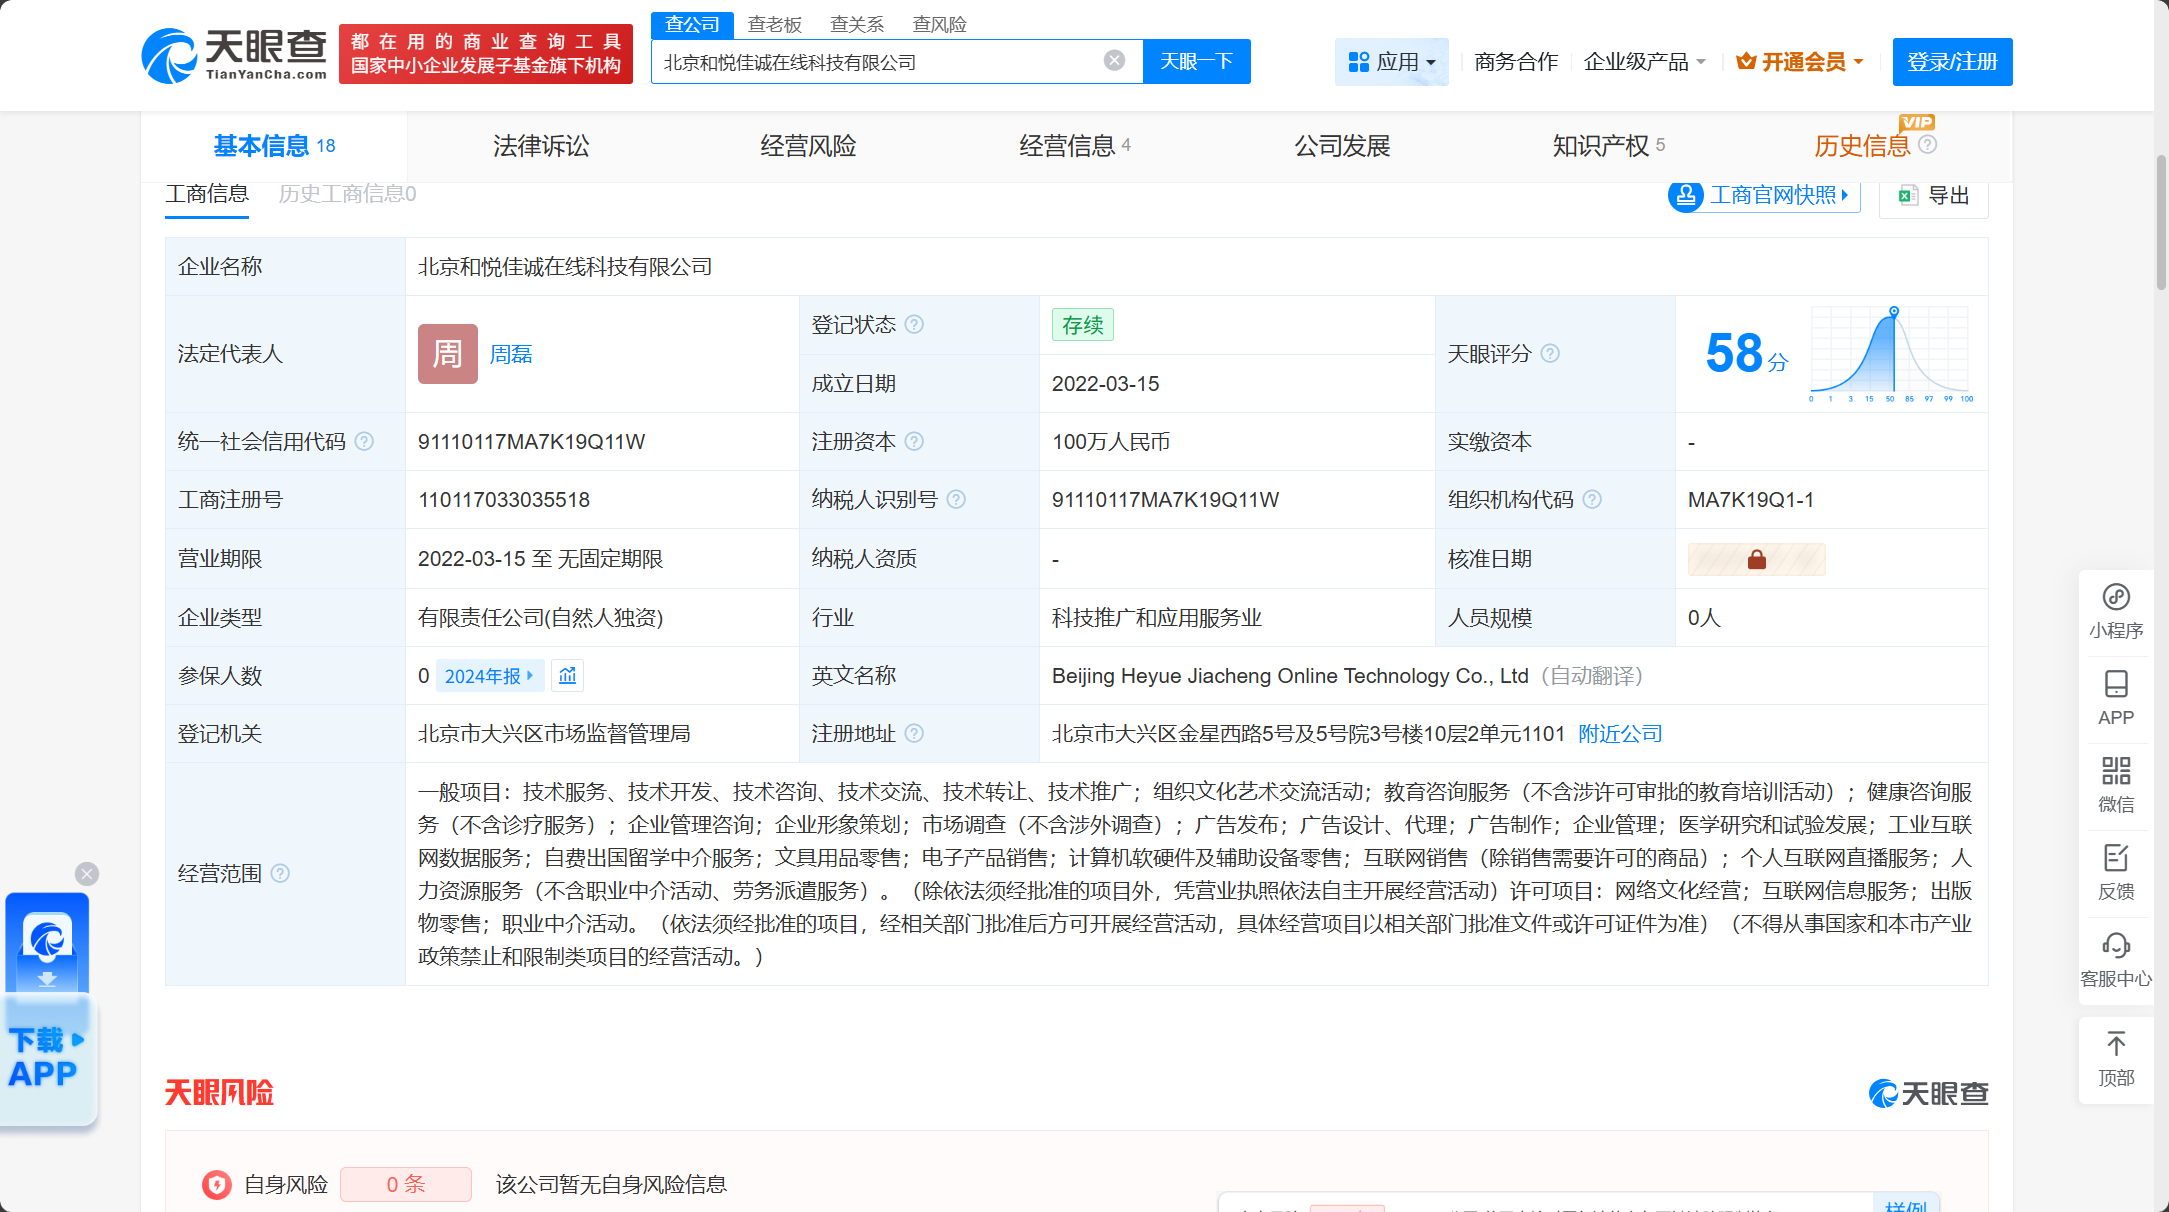Click help icon next to 天眼评分
2169x1212 pixels.
tap(1550, 353)
